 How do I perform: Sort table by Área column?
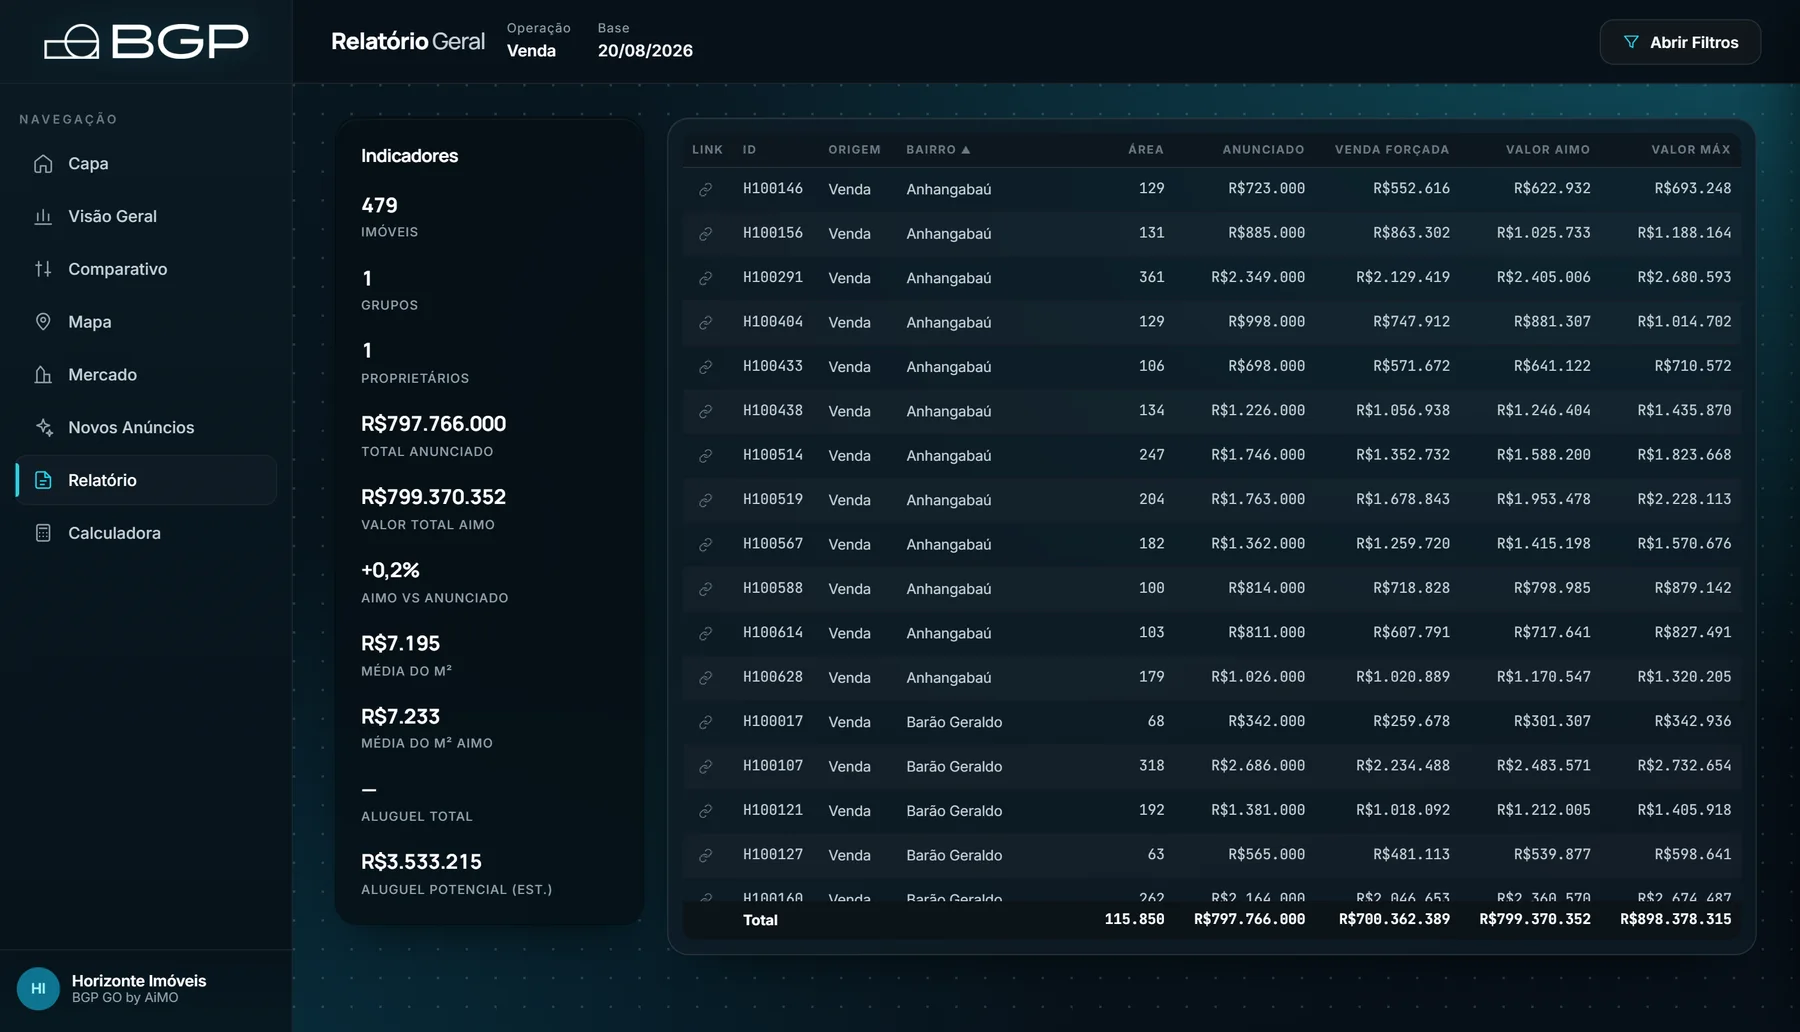[1145, 149]
